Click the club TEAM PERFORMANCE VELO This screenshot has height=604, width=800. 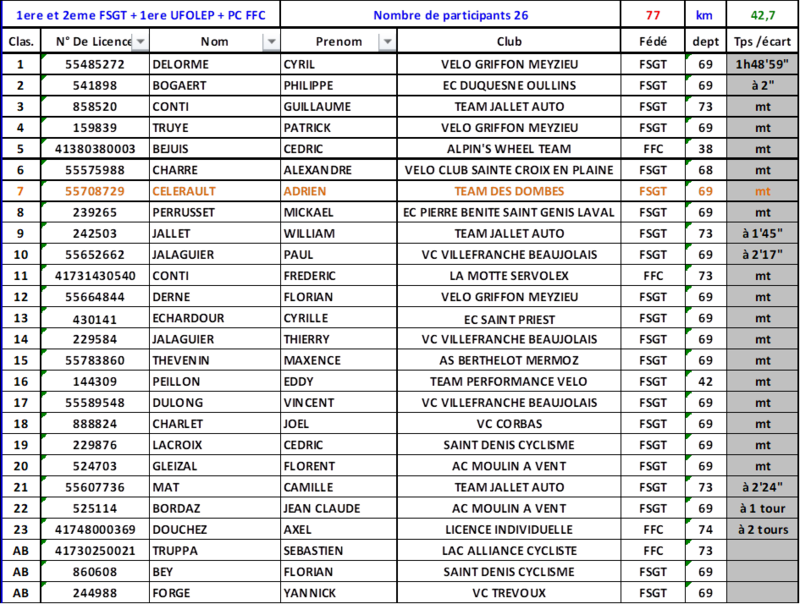coord(509,382)
